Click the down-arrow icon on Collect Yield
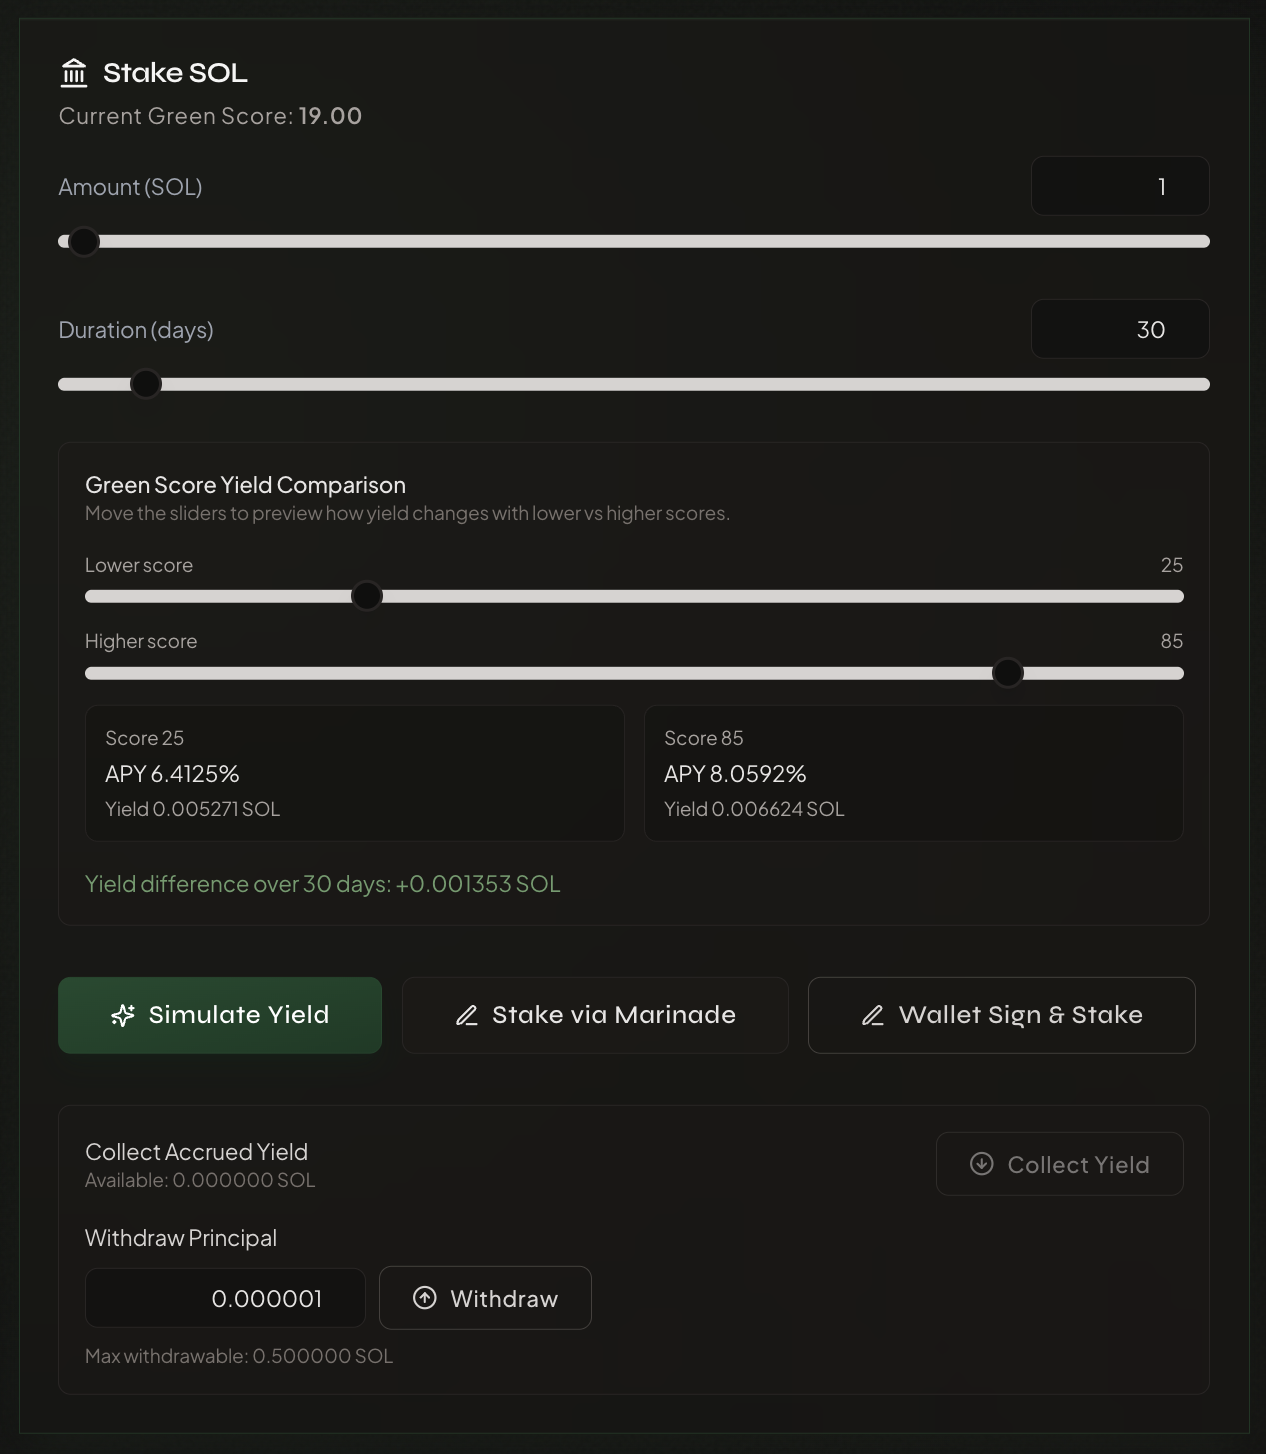The width and height of the screenshot is (1266, 1454). click(x=982, y=1164)
